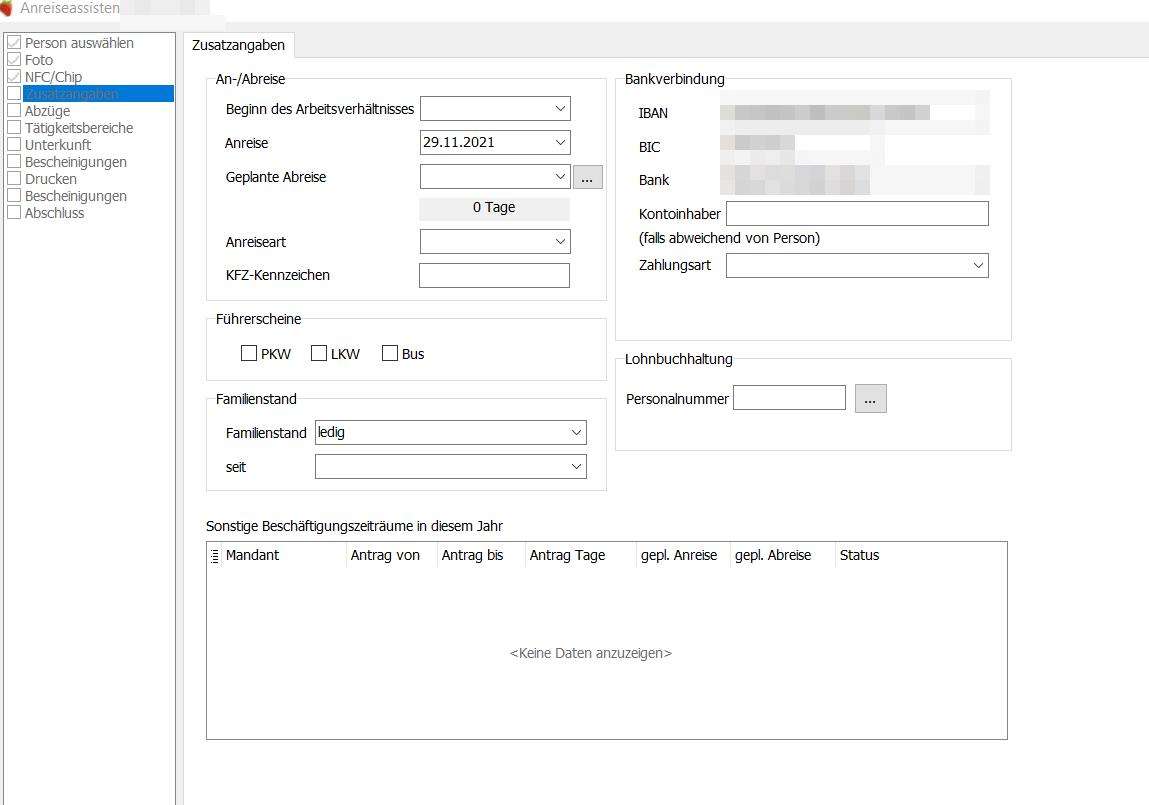Click the 0 Tage duration display
Screen dimensions: 1149x805
(494, 208)
